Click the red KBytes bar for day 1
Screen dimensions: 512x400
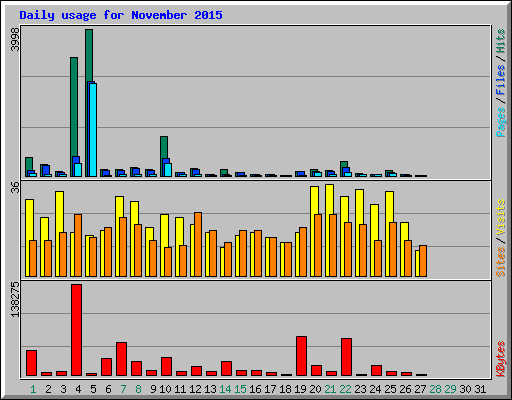point(31,363)
